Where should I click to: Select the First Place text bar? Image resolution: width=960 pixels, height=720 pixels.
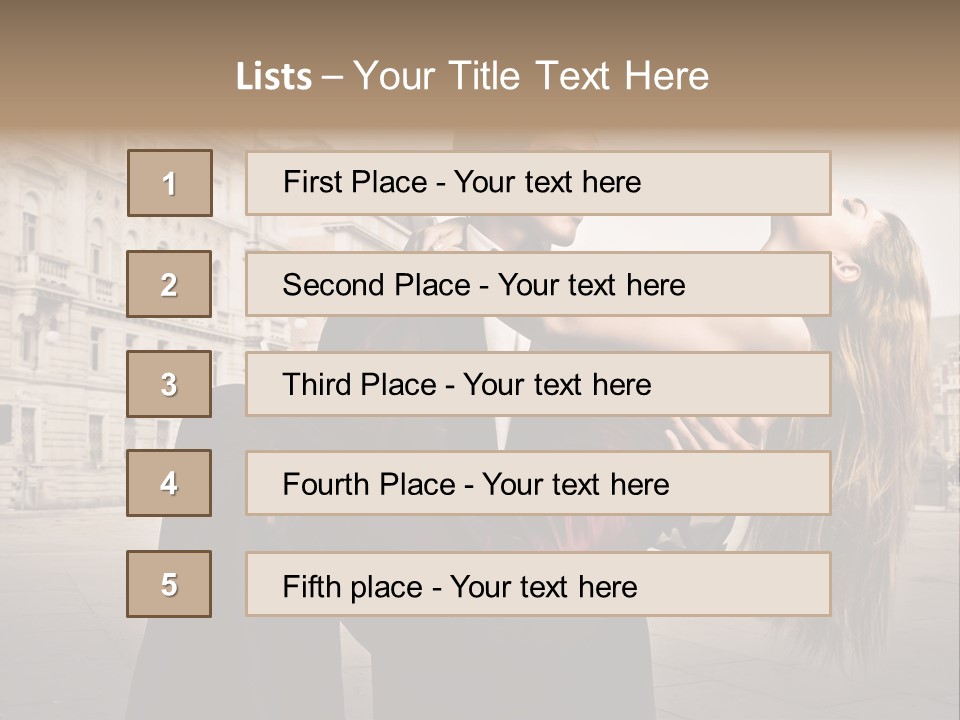click(x=538, y=183)
